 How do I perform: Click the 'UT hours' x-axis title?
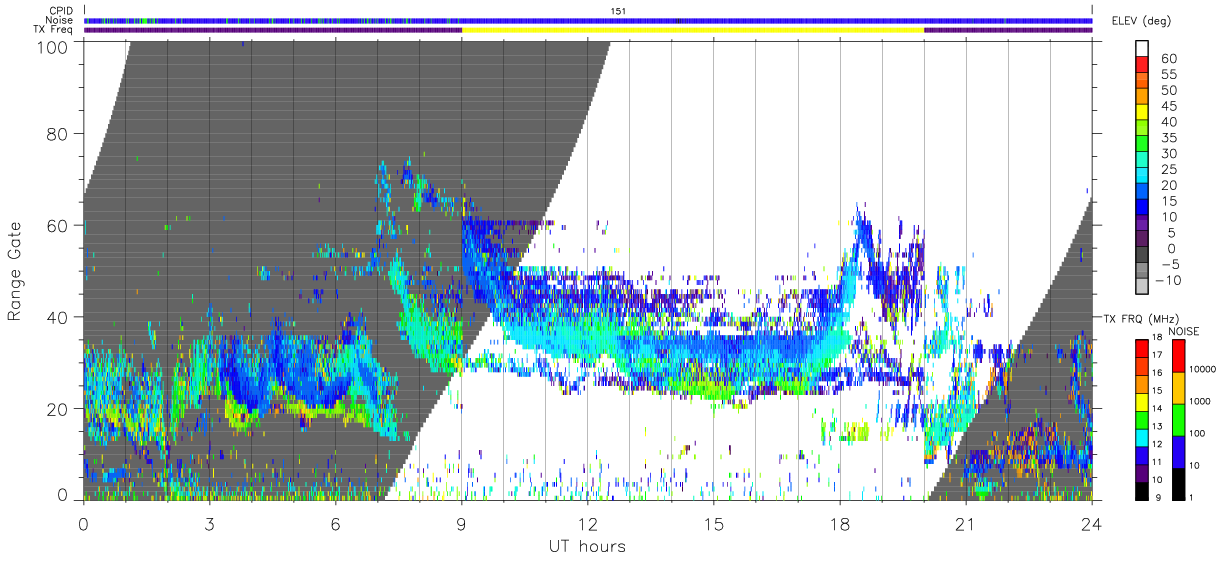click(x=586, y=546)
